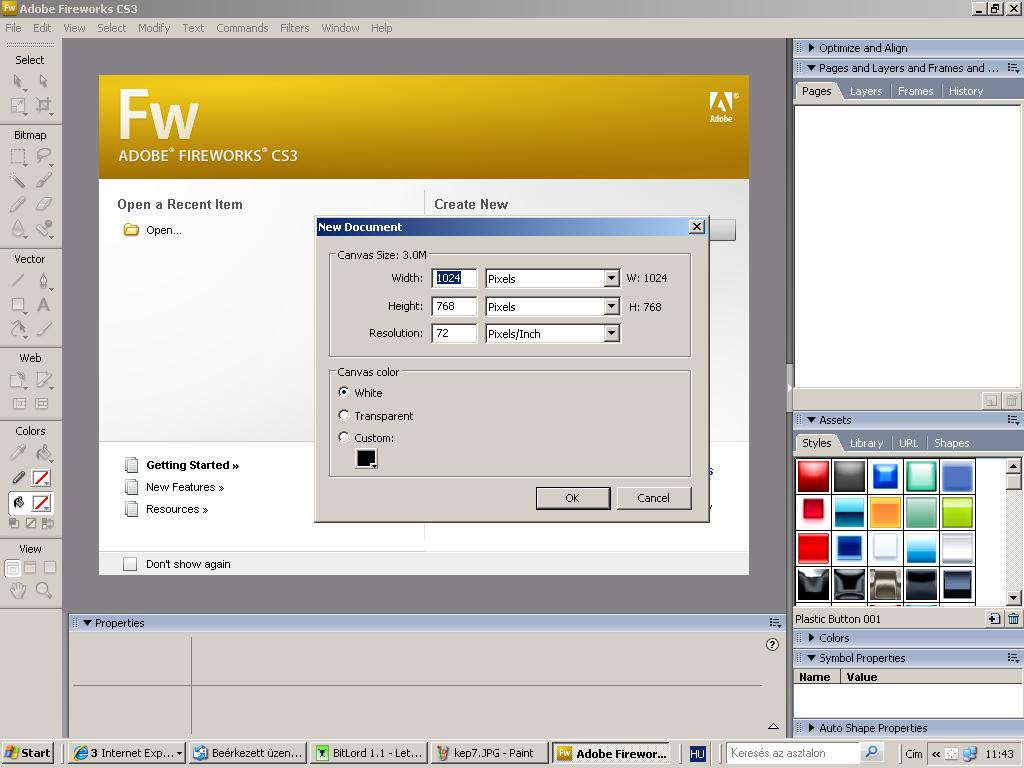The width and height of the screenshot is (1024, 768).
Task: Select the Crop tool
Action: click(43, 105)
